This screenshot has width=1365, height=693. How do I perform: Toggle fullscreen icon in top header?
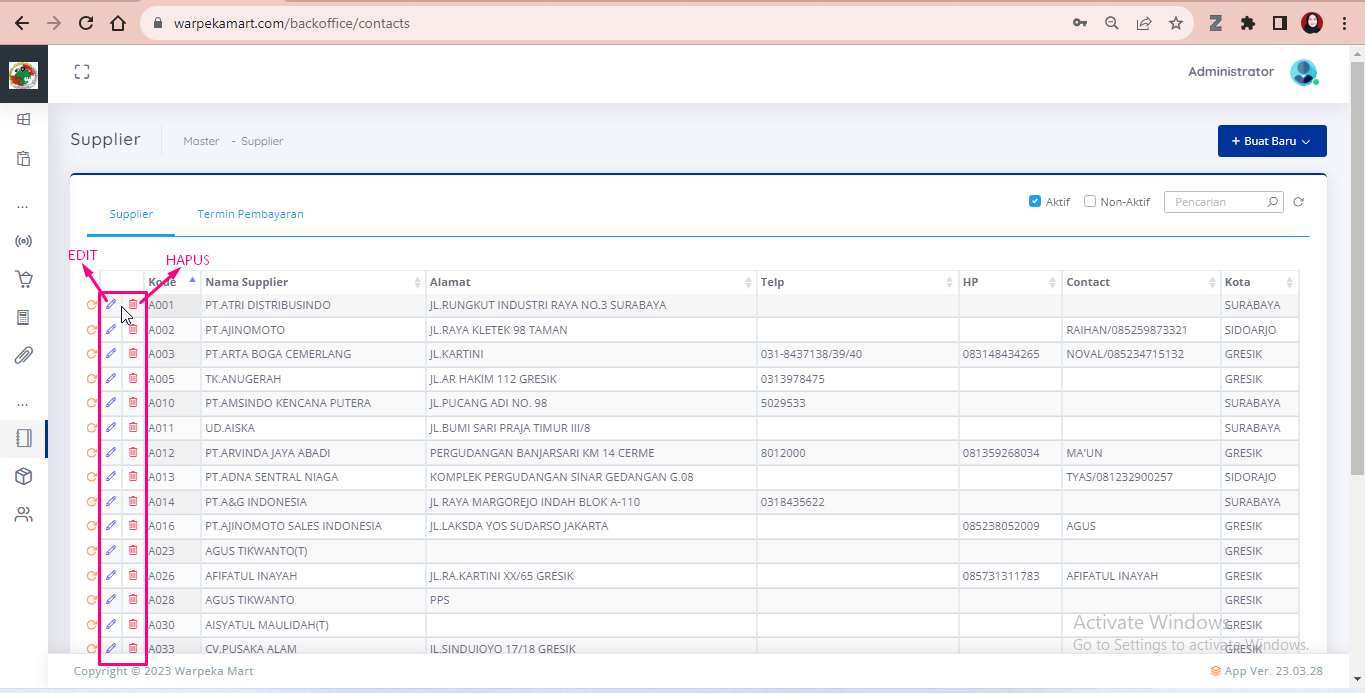pos(82,71)
